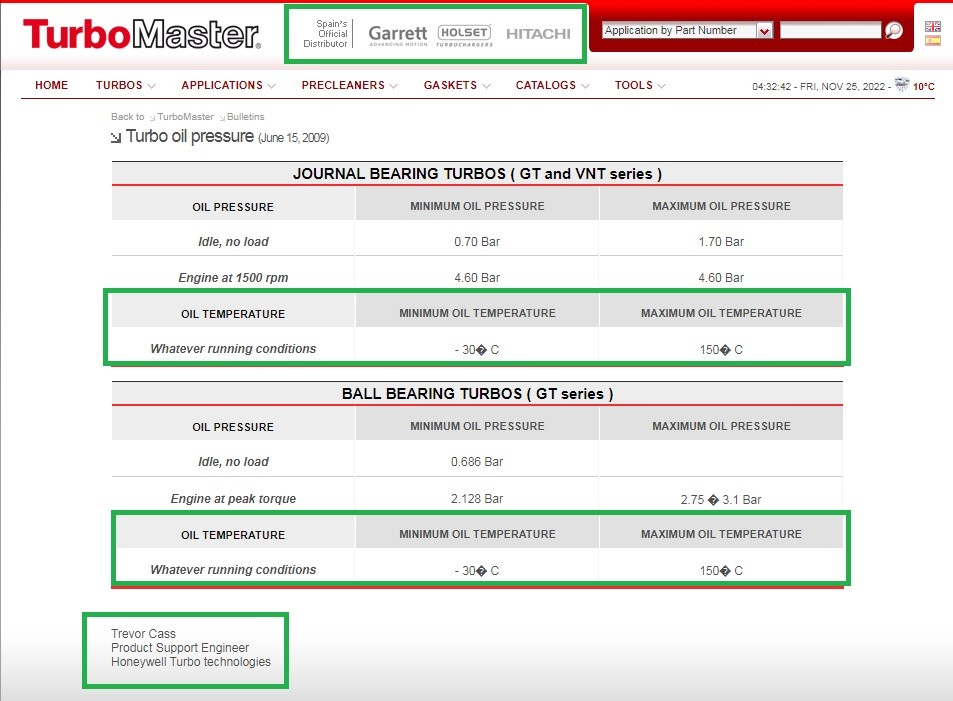Expand the TURBOS menu
The height and width of the screenshot is (701, 953).
coord(125,85)
